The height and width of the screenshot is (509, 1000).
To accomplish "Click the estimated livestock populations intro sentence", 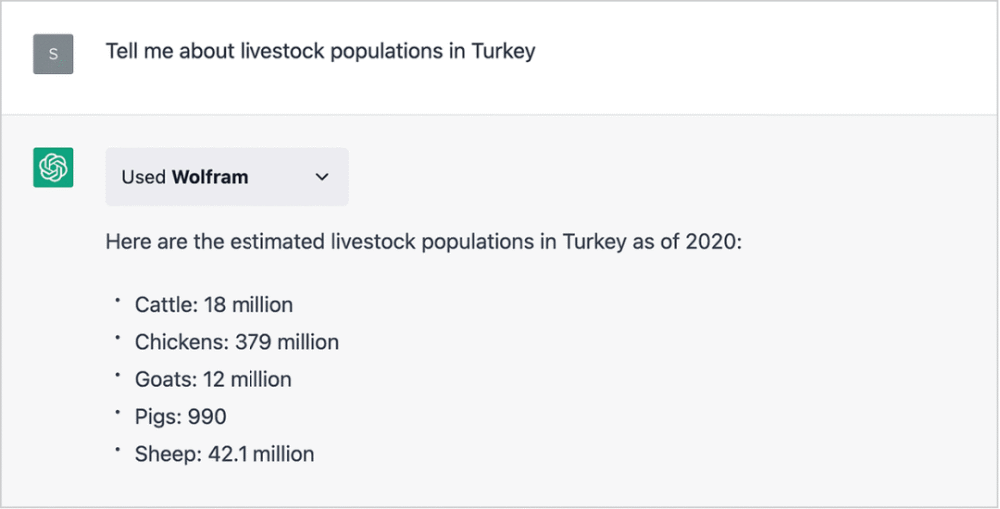I will click(x=423, y=242).
